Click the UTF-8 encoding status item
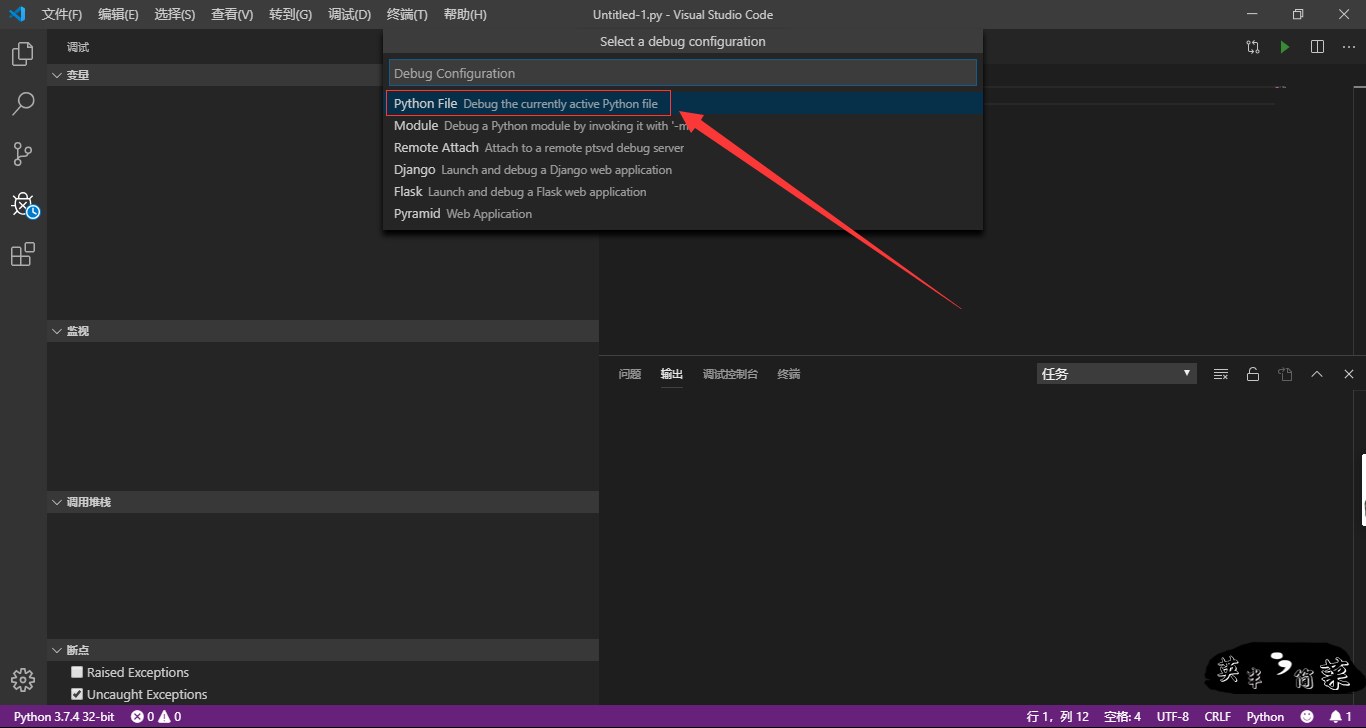1366x728 pixels. pyautogui.click(x=1173, y=717)
